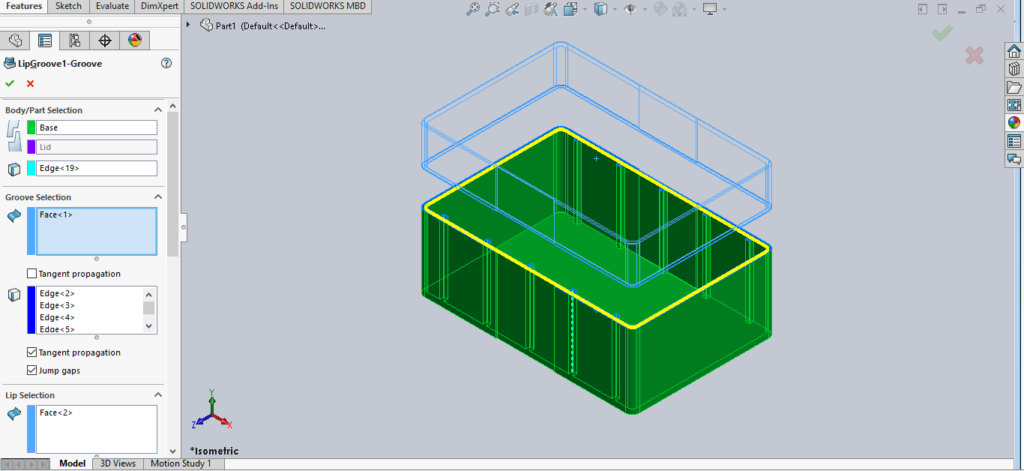Image resolution: width=1024 pixels, height=471 pixels.
Task: Click Previous View icon
Action: click(x=513, y=9)
